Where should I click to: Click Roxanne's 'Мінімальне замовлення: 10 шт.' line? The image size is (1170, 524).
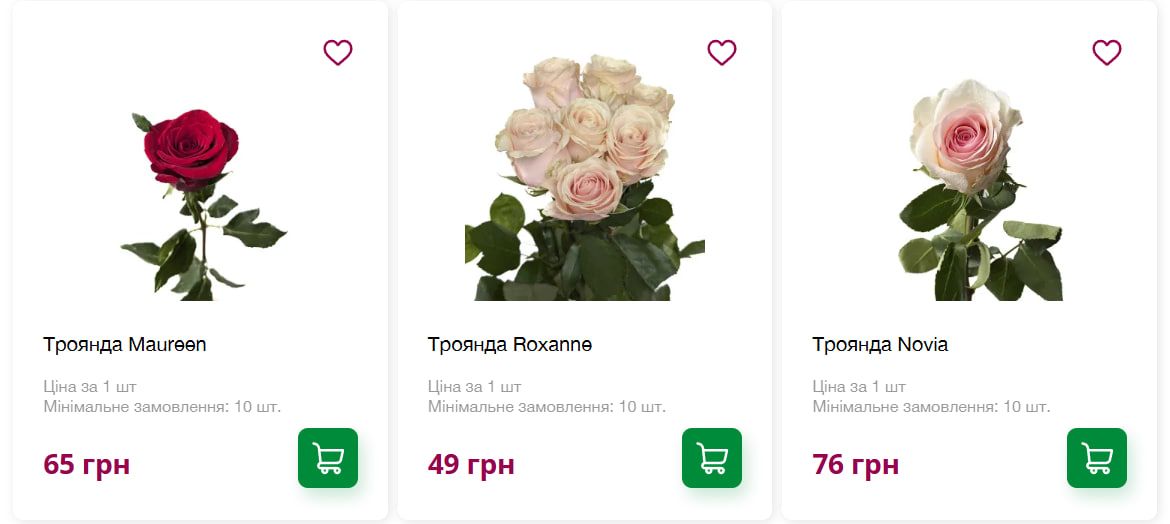pyautogui.click(x=547, y=407)
